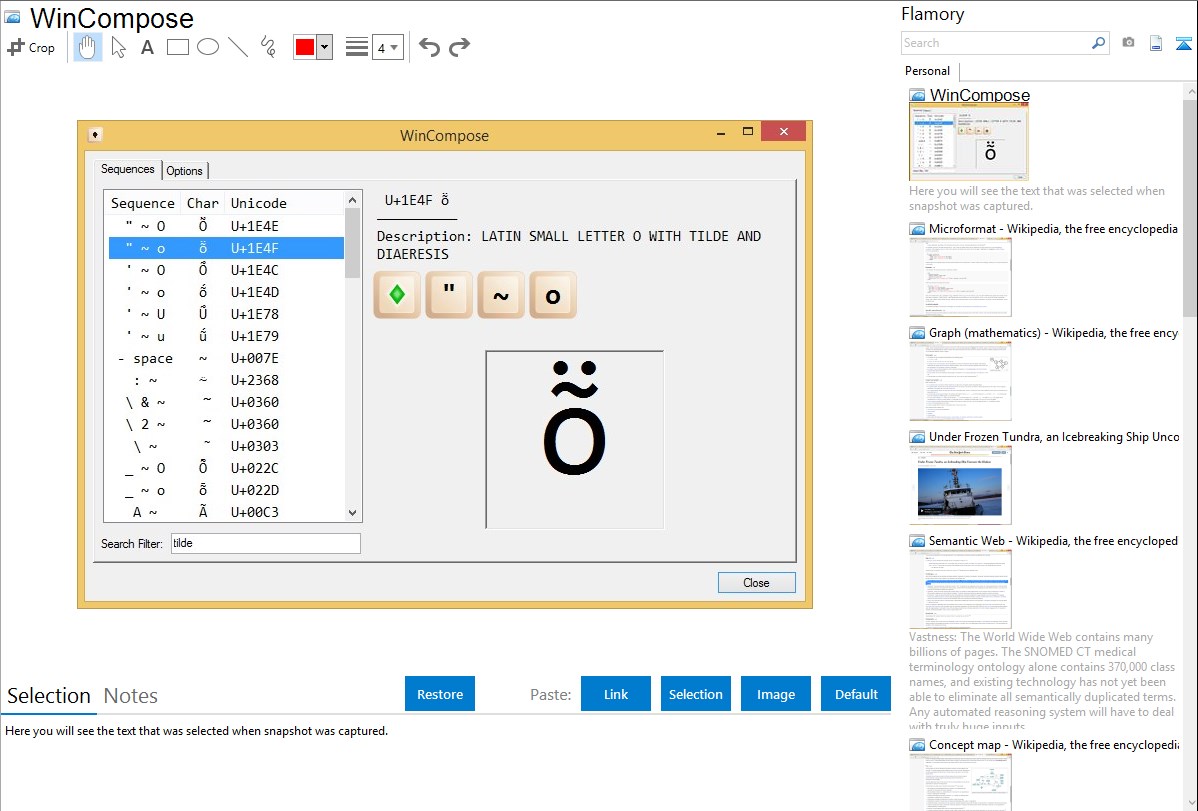The width and height of the screenshot is (1198, 811).
Task: Undo the last annotation
Action: click(x=429, y=47)
